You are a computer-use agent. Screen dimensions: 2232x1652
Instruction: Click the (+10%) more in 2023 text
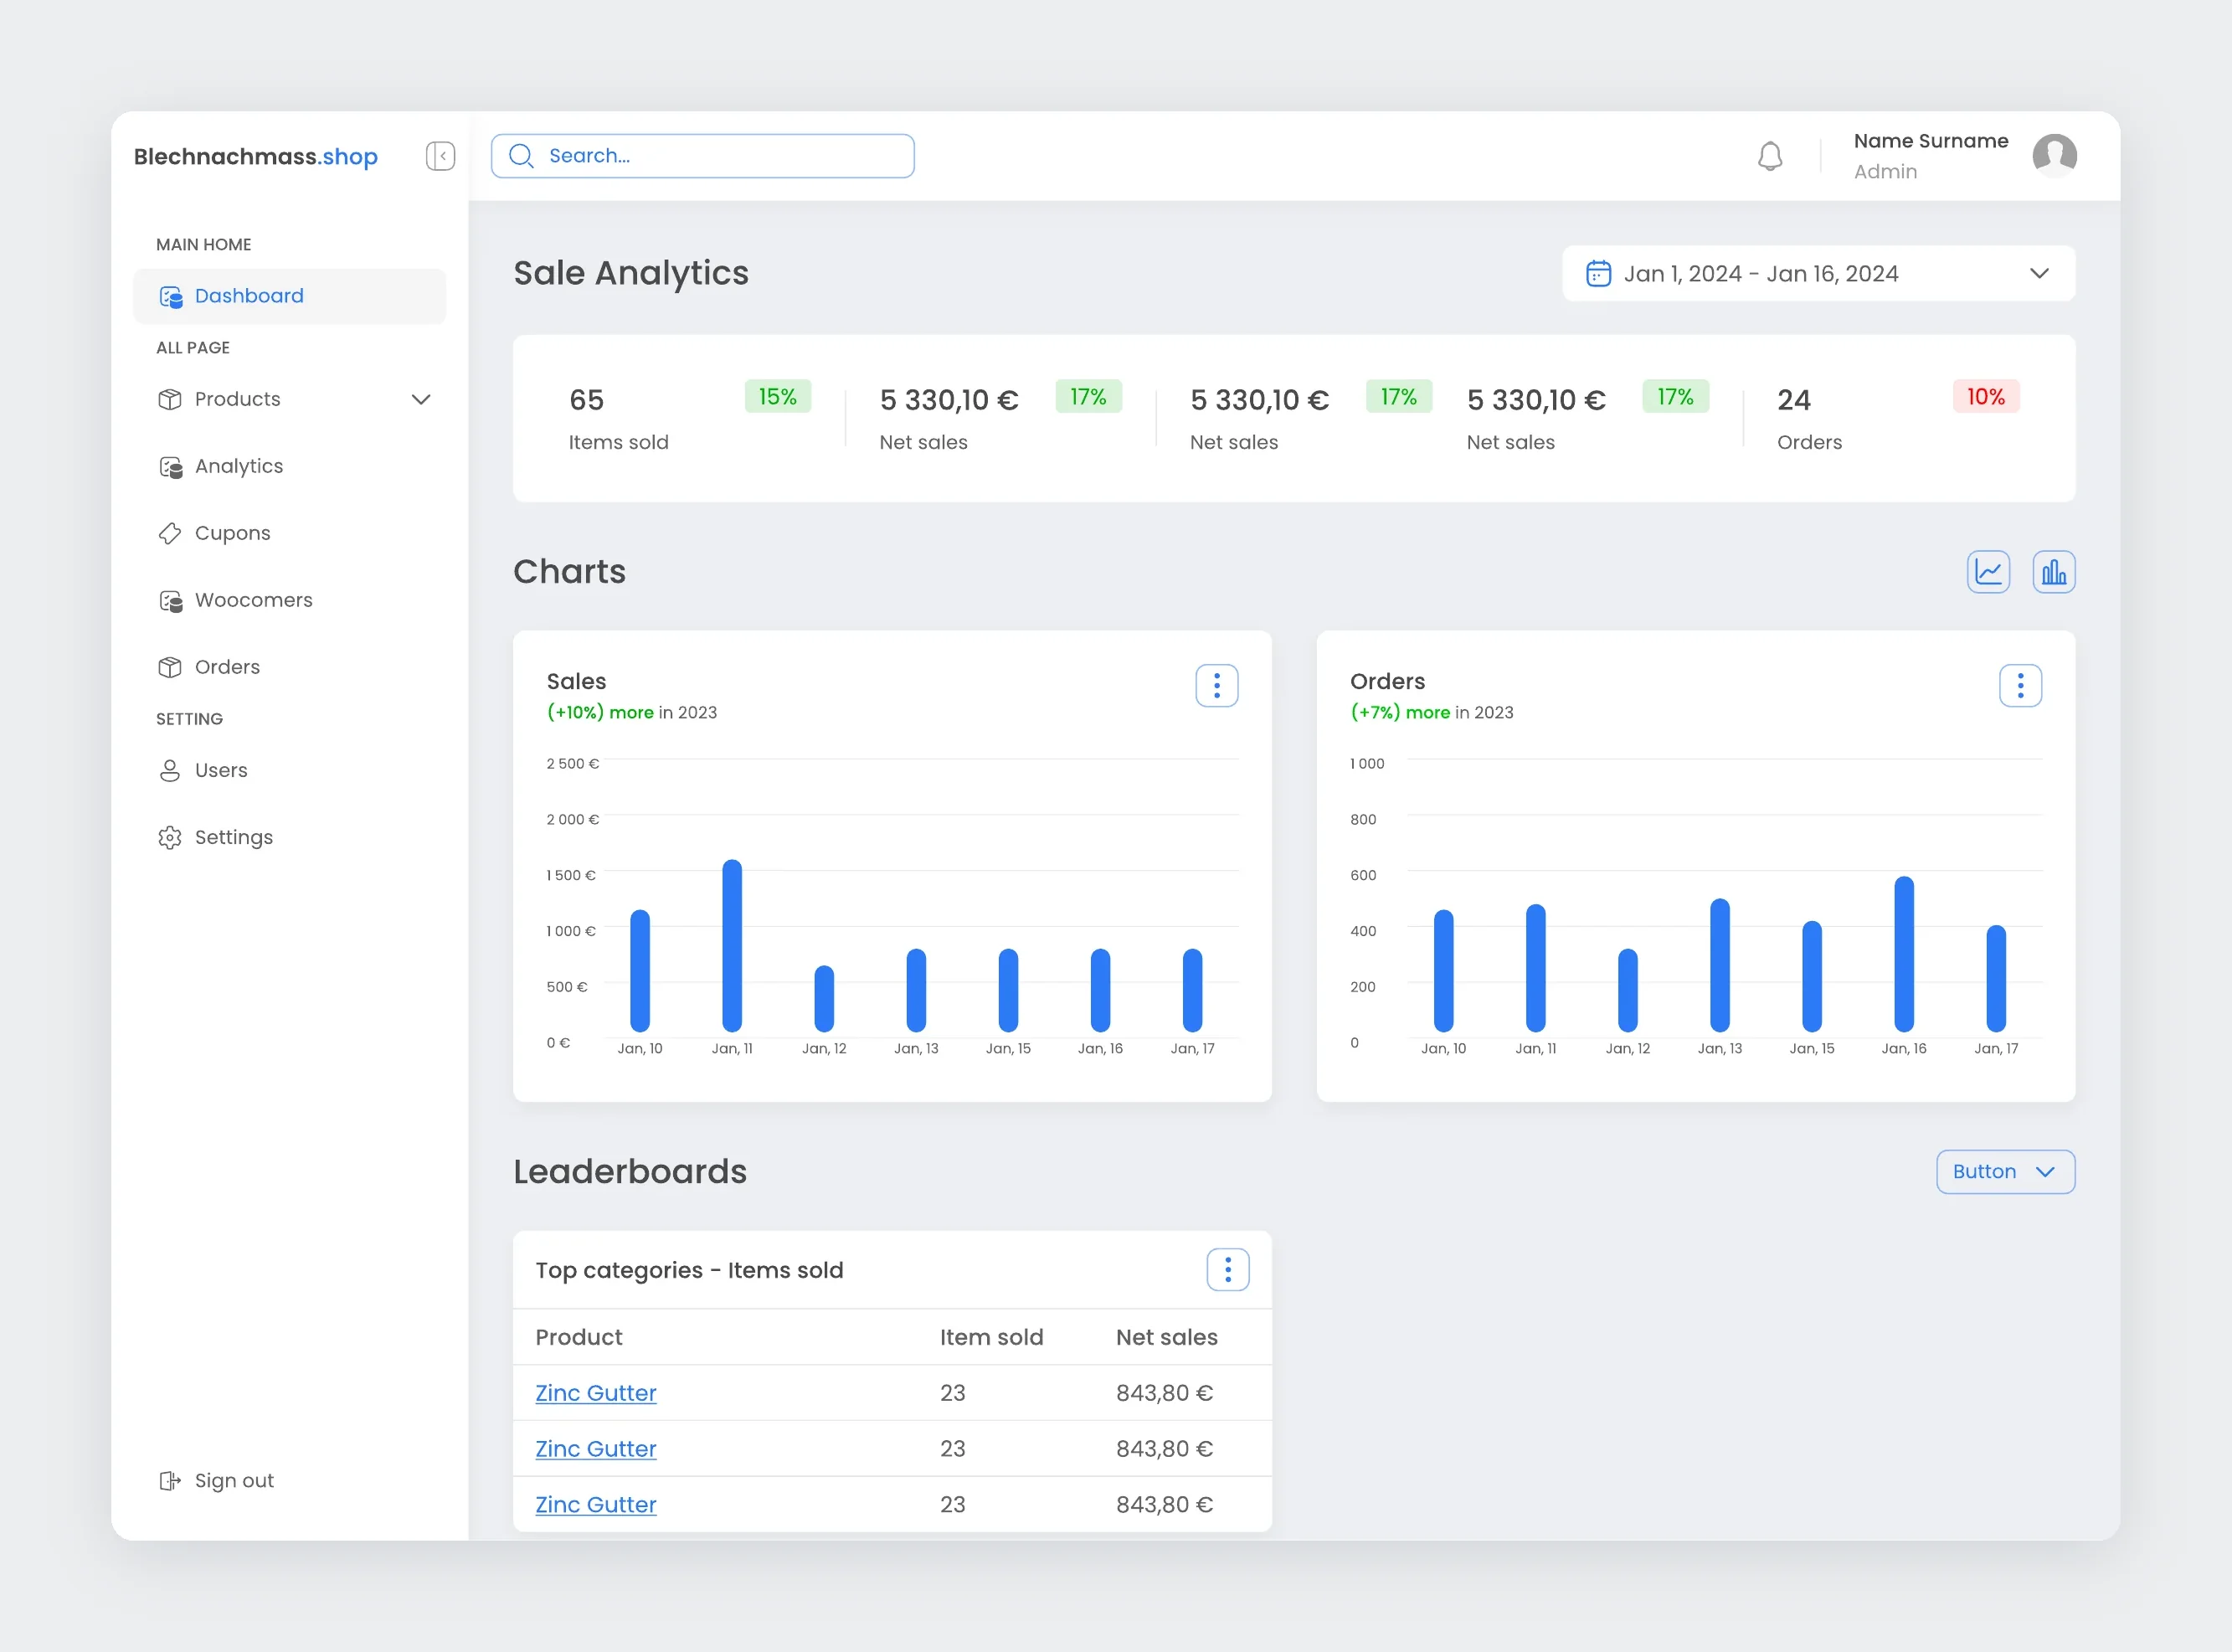point(632,713)
